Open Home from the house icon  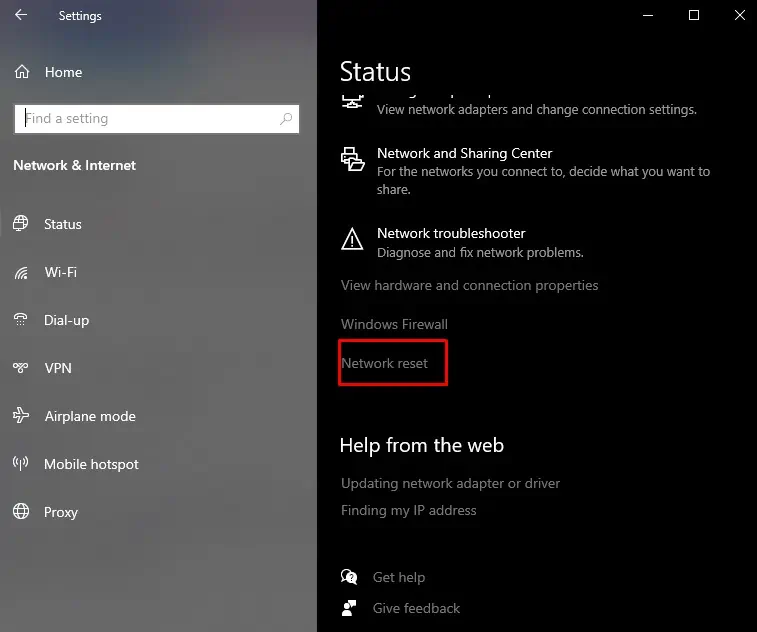(22, 72)
